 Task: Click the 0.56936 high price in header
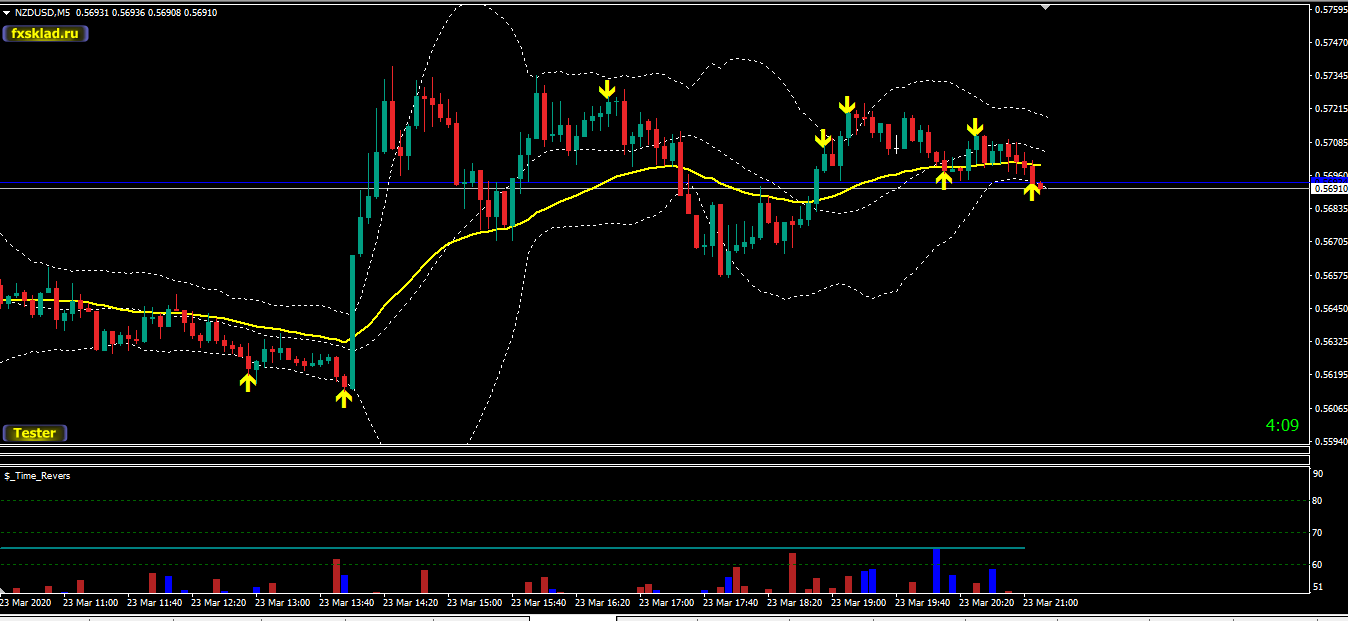128,13
